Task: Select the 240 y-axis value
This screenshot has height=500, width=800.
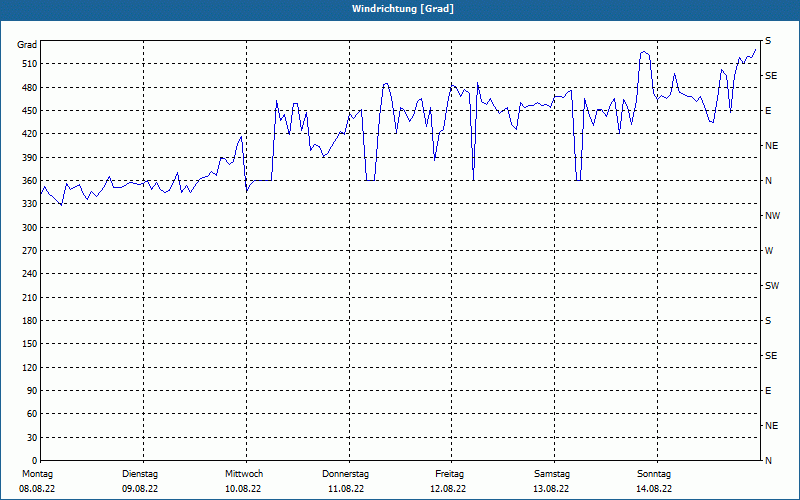Action: (29, 273)
